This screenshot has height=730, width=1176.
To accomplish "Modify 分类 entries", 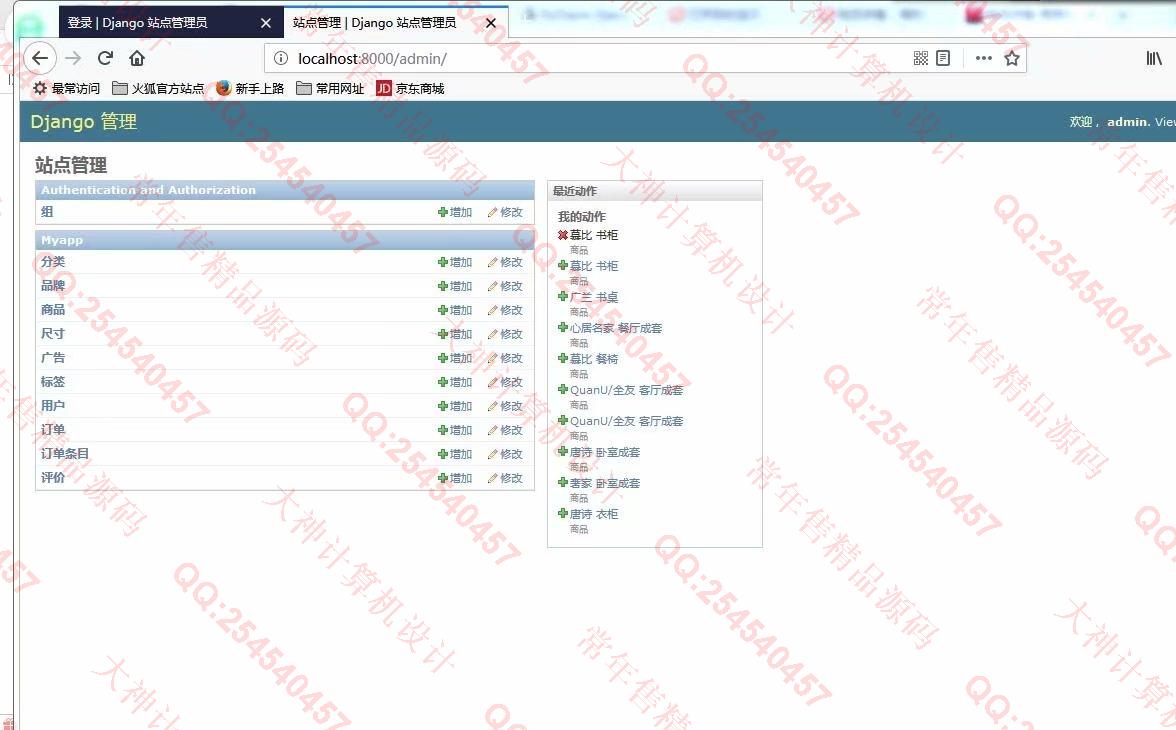I will click(505, 262).
